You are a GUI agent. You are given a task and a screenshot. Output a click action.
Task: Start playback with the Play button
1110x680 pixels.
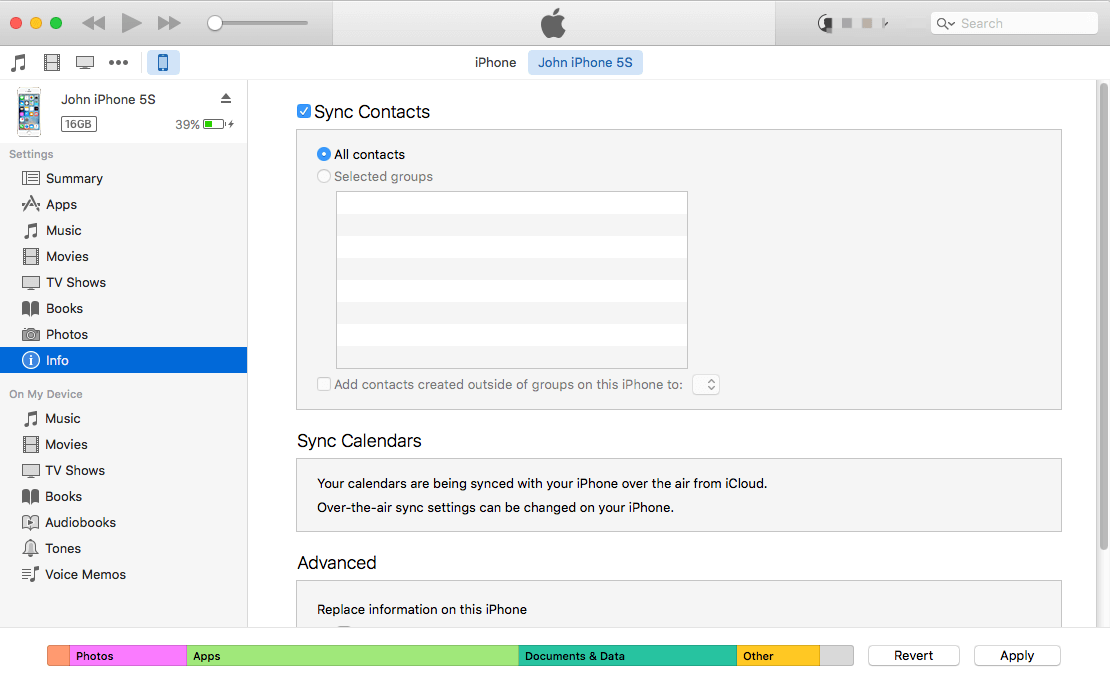[131, 23]
